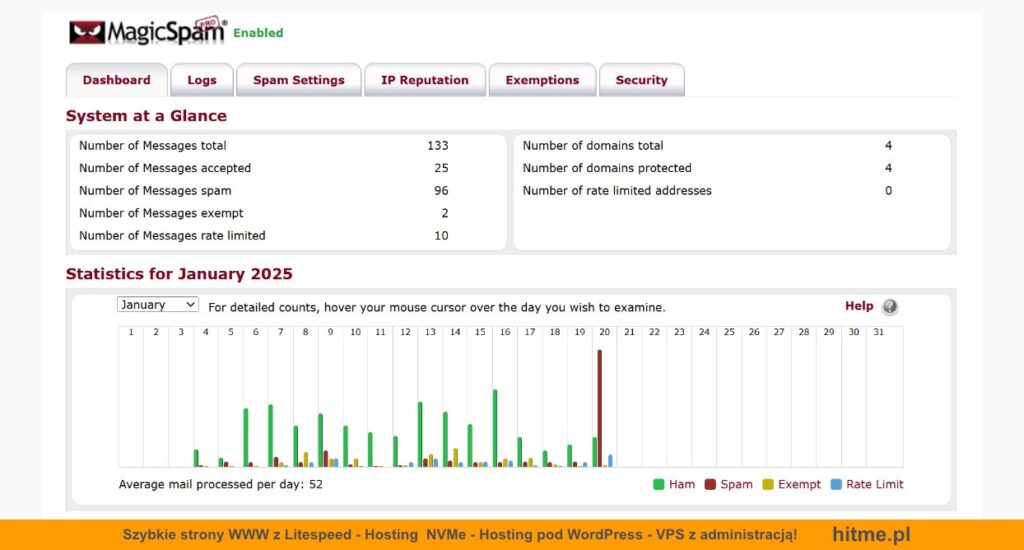Select the Exemptions tab

tap(542, 80)
